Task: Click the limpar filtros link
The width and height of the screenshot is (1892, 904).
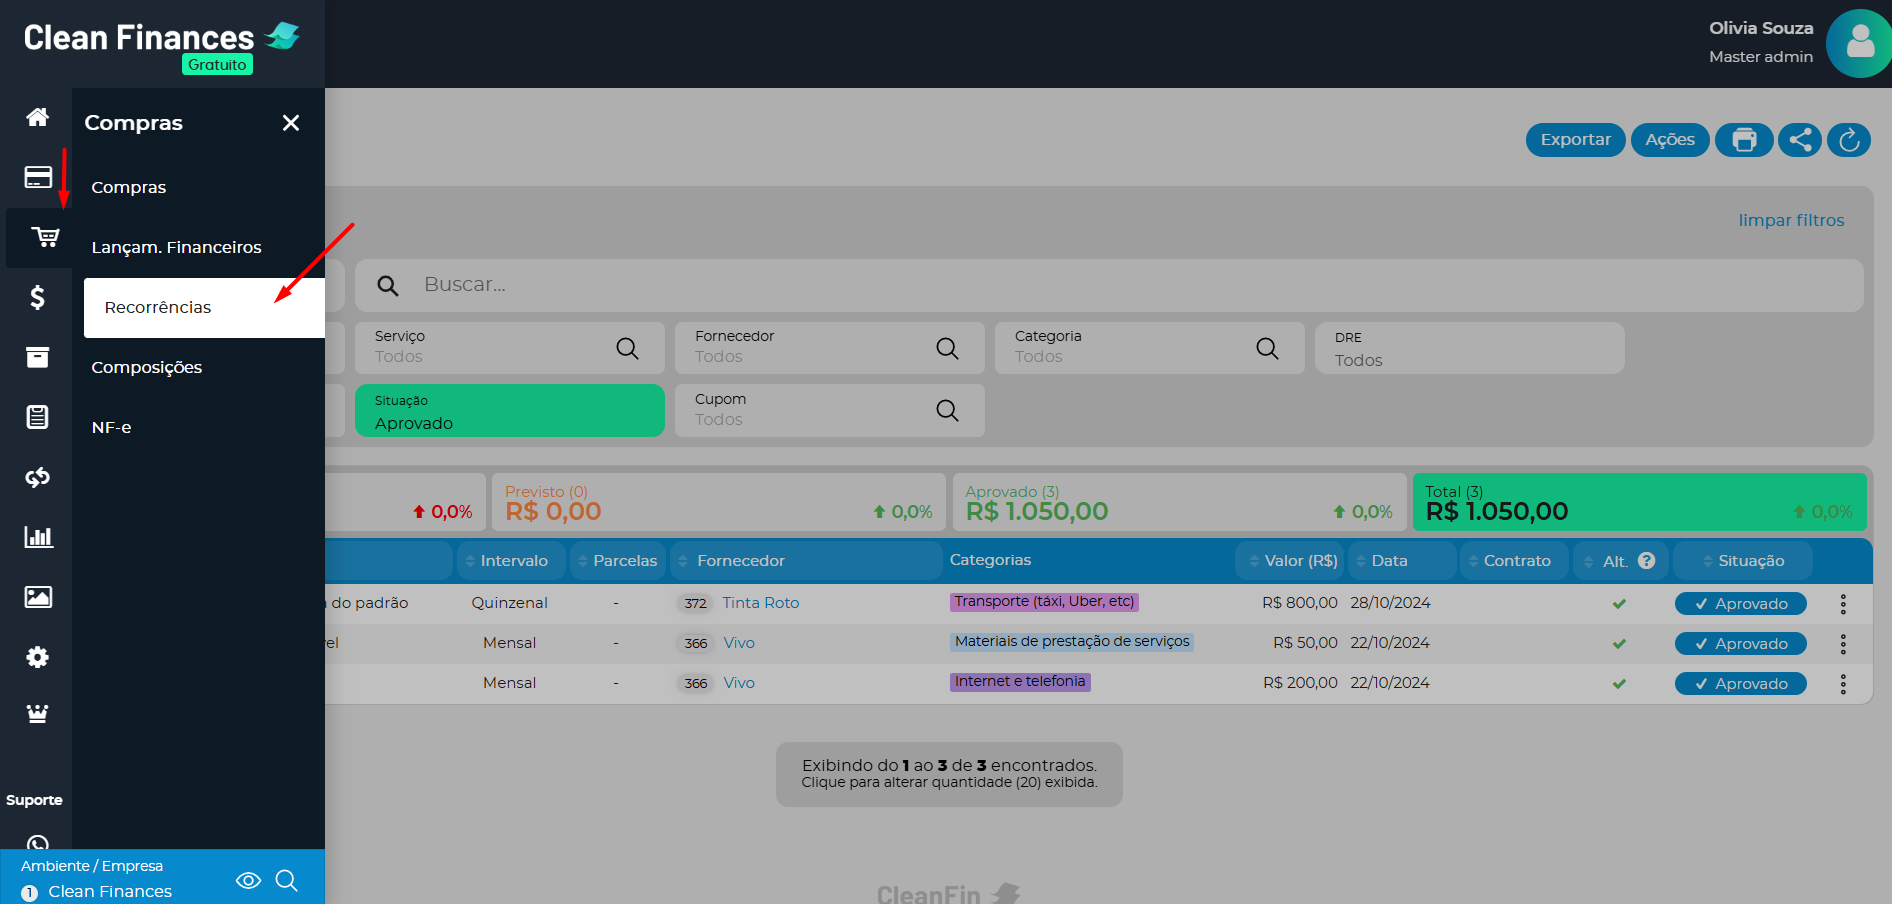Action: [x=1790, y=220]
